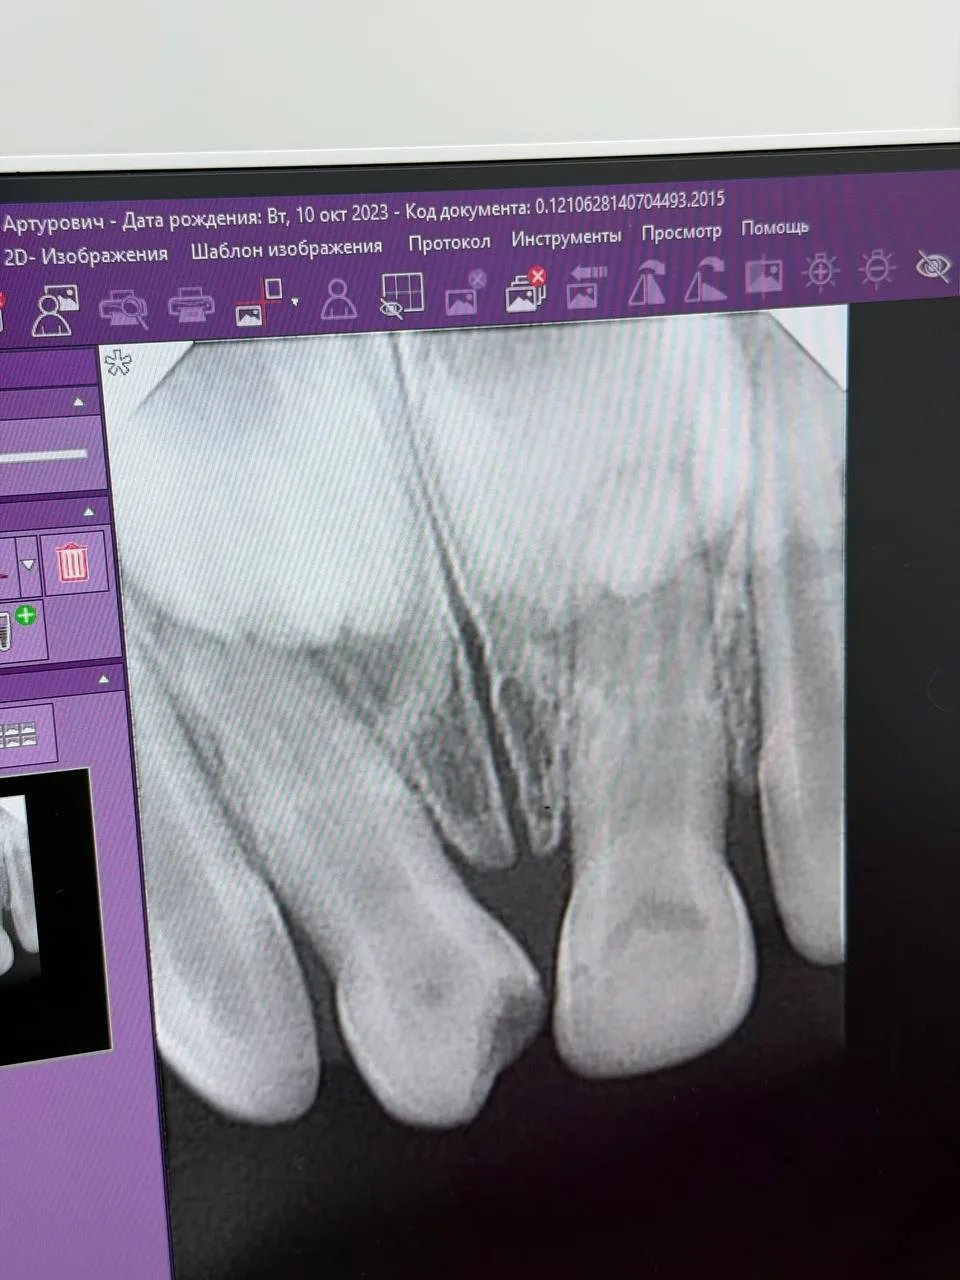The width and height of the screenshot is (960, 1280).
Task: Click the print preview magnifier icon
Action: 124,306
